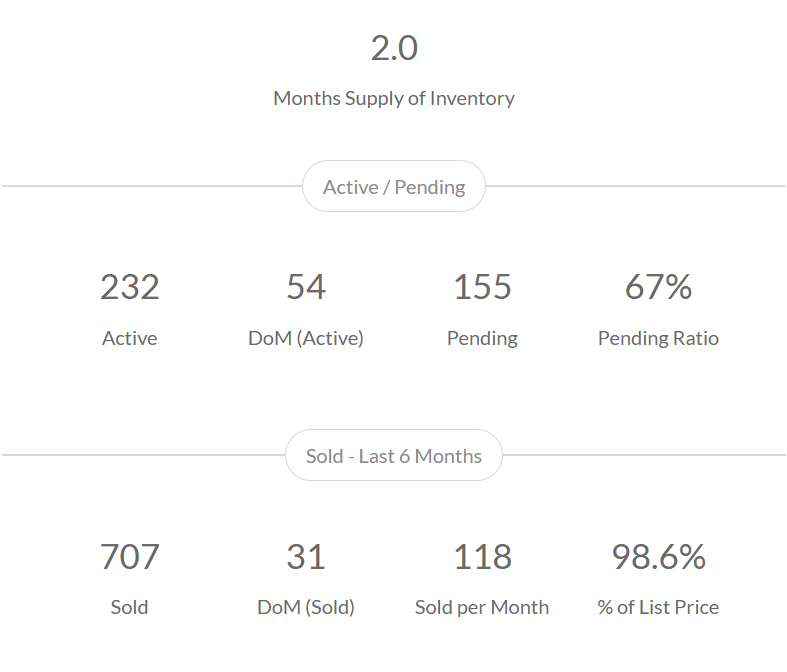Click the 31 sold days value
The width and height of the screenshot is (787, 672).
pyautogui.click(x=306, y=557)
